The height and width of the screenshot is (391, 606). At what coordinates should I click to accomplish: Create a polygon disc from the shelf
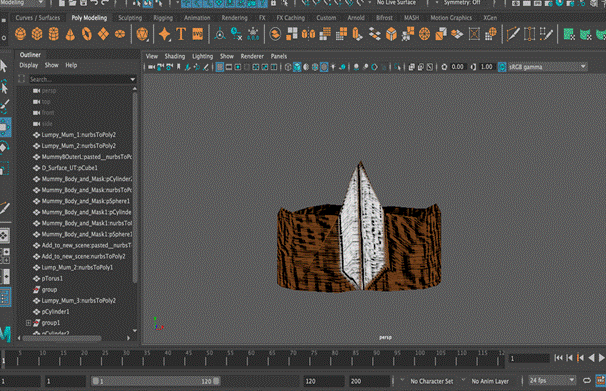click(x=120, y=34)
